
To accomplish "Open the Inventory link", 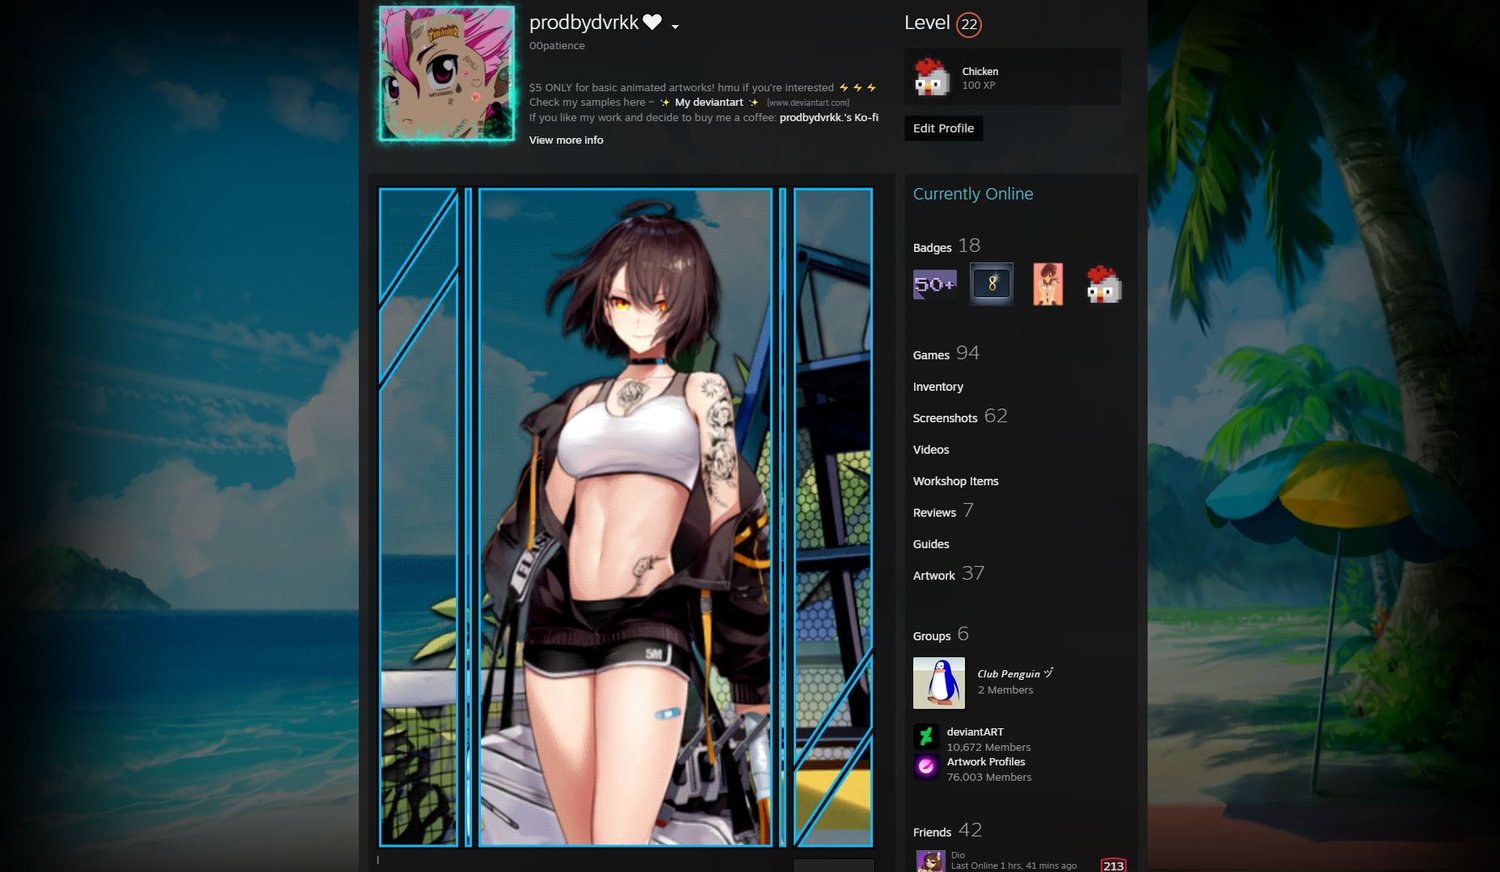I will tap(938, 387).
